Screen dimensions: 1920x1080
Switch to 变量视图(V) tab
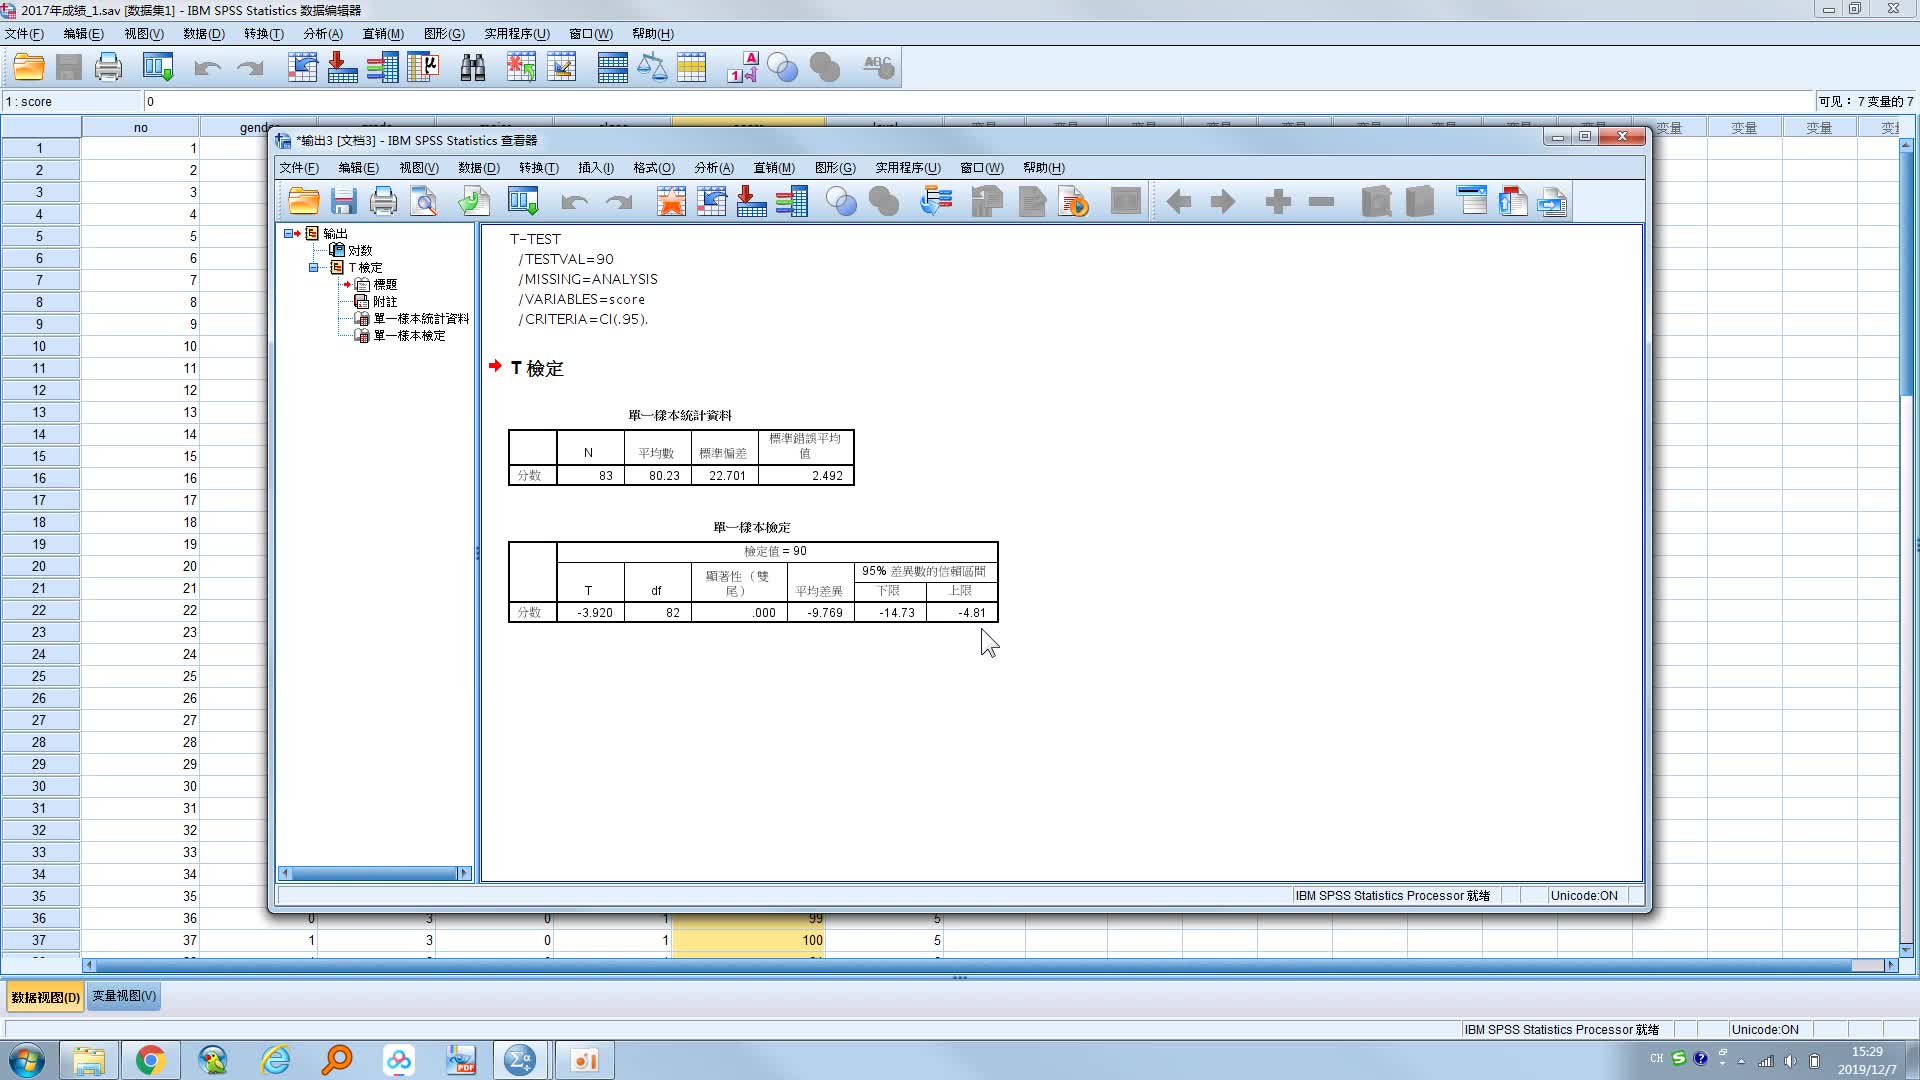tap(124, 996)
